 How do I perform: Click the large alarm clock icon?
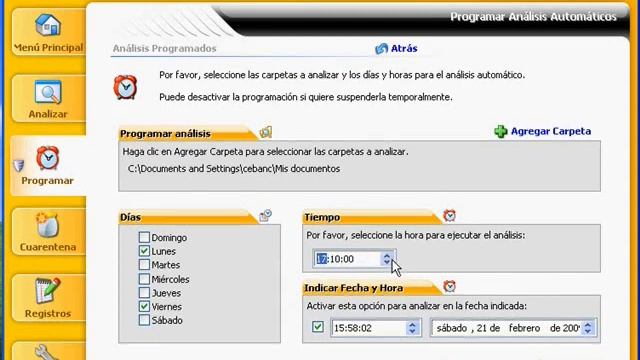tap(125, 87)
